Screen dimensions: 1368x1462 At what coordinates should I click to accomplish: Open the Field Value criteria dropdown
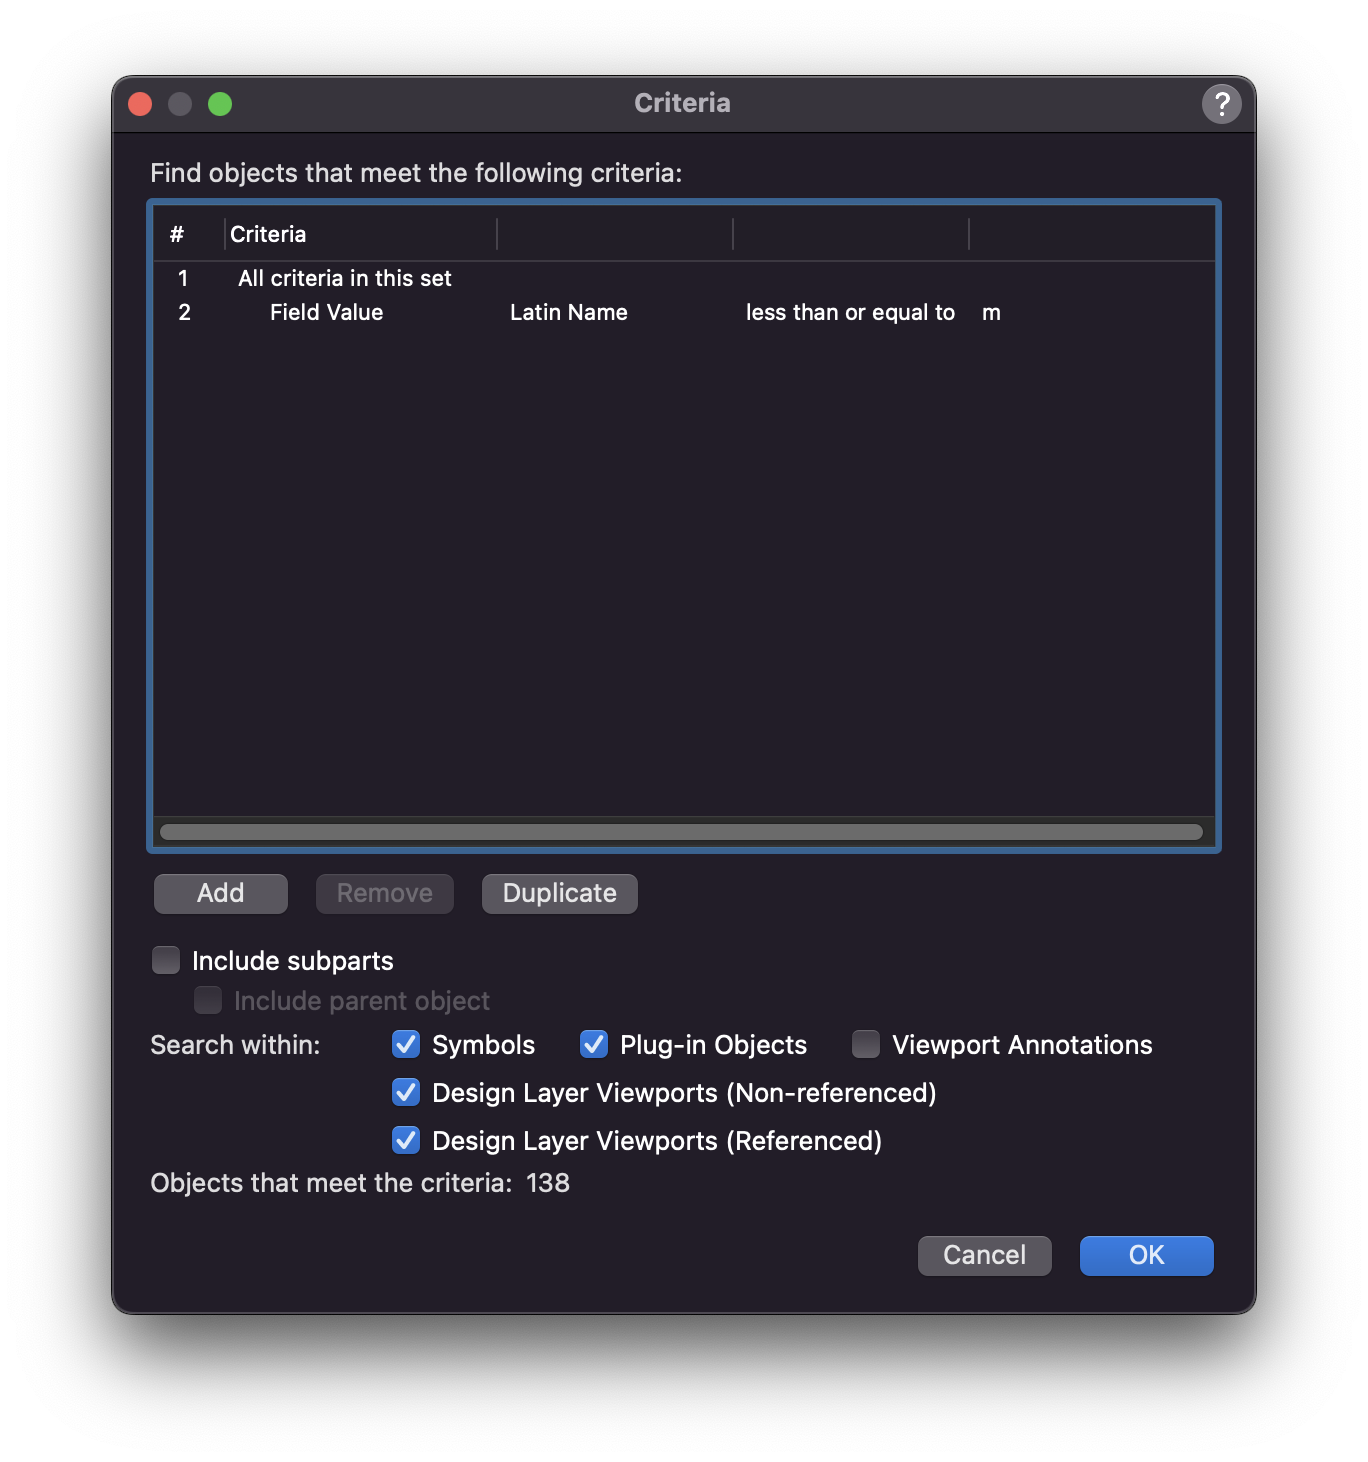326,312
